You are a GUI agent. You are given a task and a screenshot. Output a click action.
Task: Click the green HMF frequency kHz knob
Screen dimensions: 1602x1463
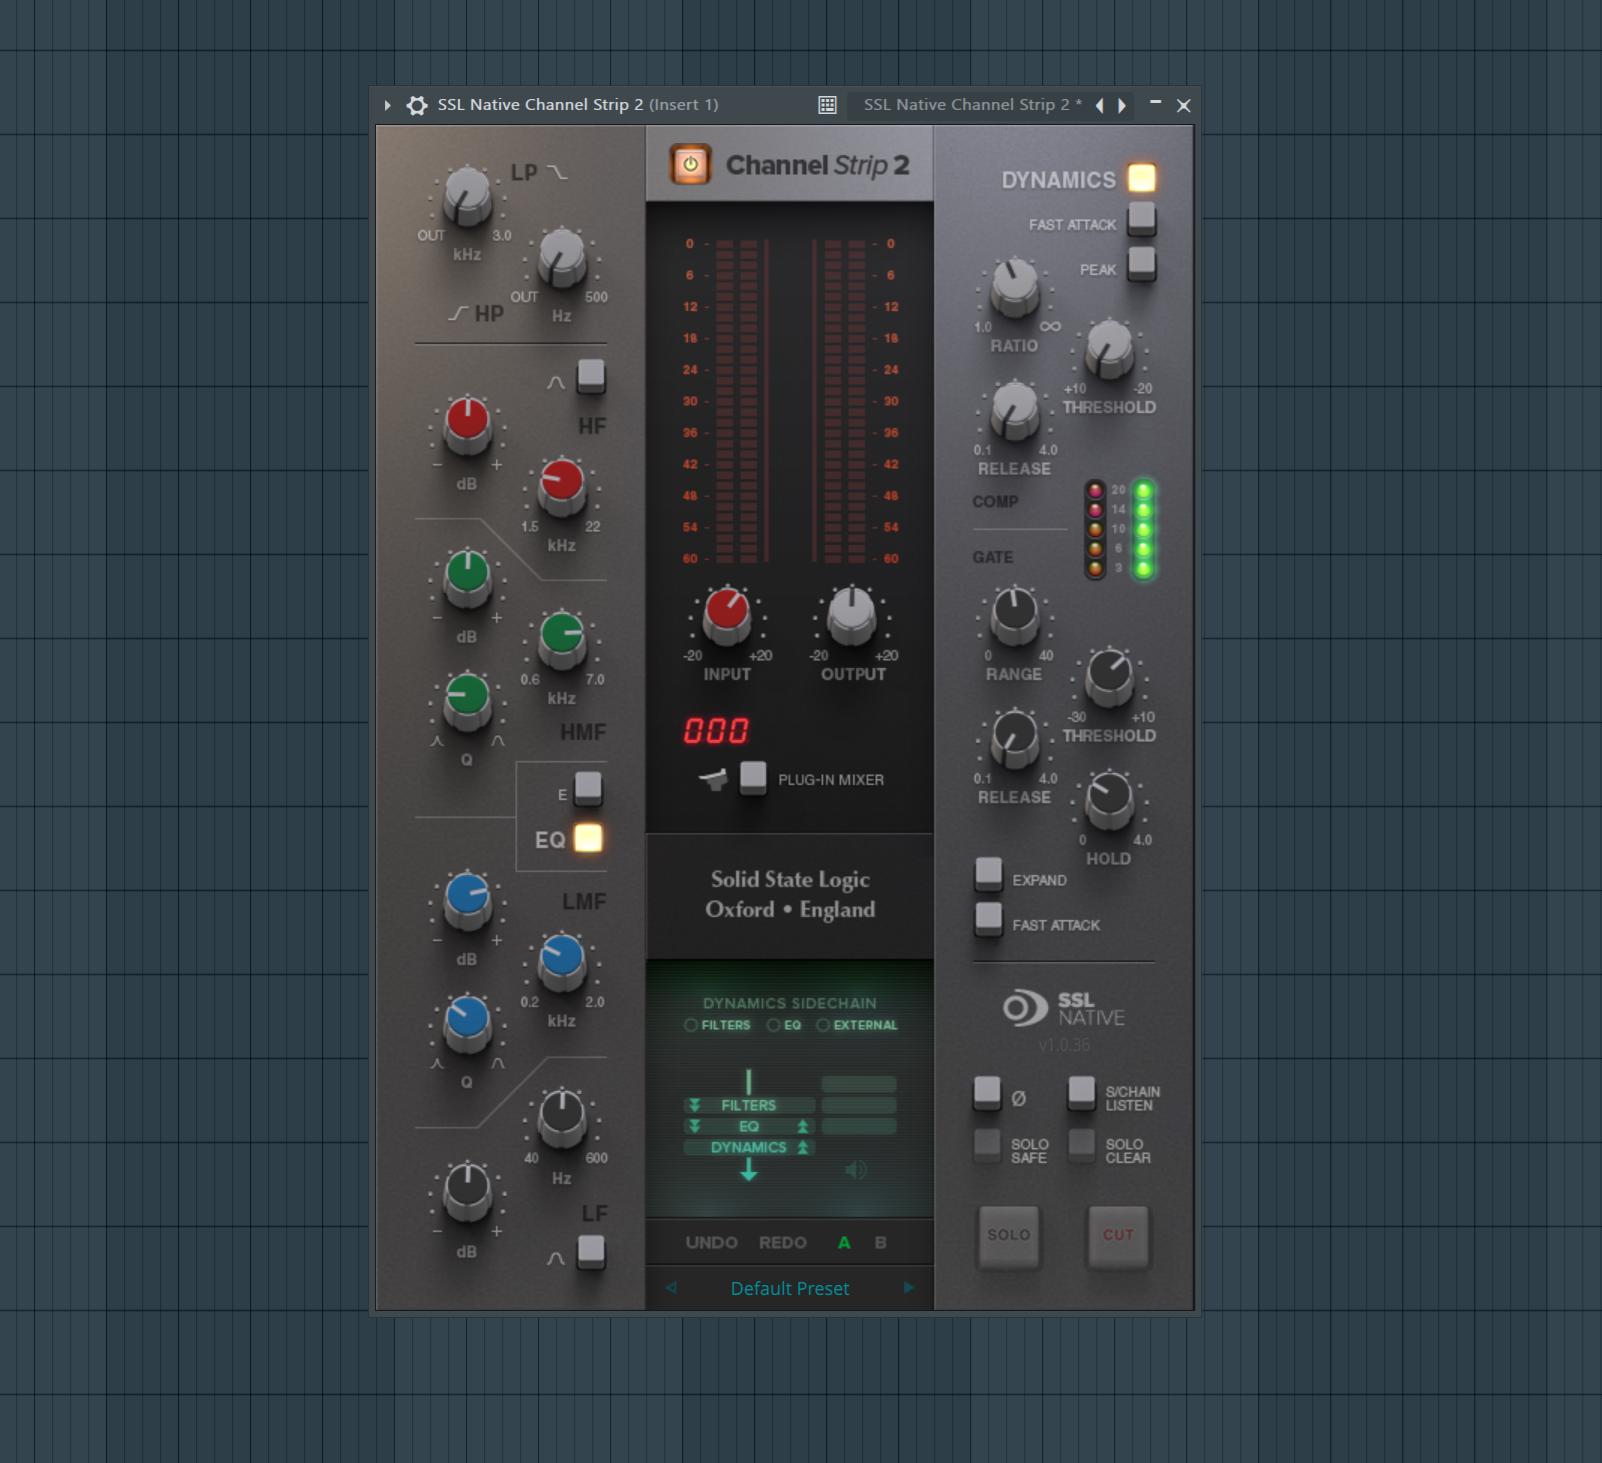click(562, 640)
